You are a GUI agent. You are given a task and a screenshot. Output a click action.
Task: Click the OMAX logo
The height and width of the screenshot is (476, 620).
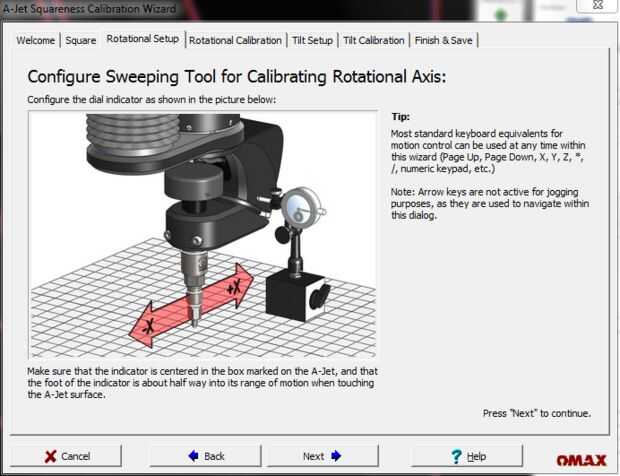[581, 460]
